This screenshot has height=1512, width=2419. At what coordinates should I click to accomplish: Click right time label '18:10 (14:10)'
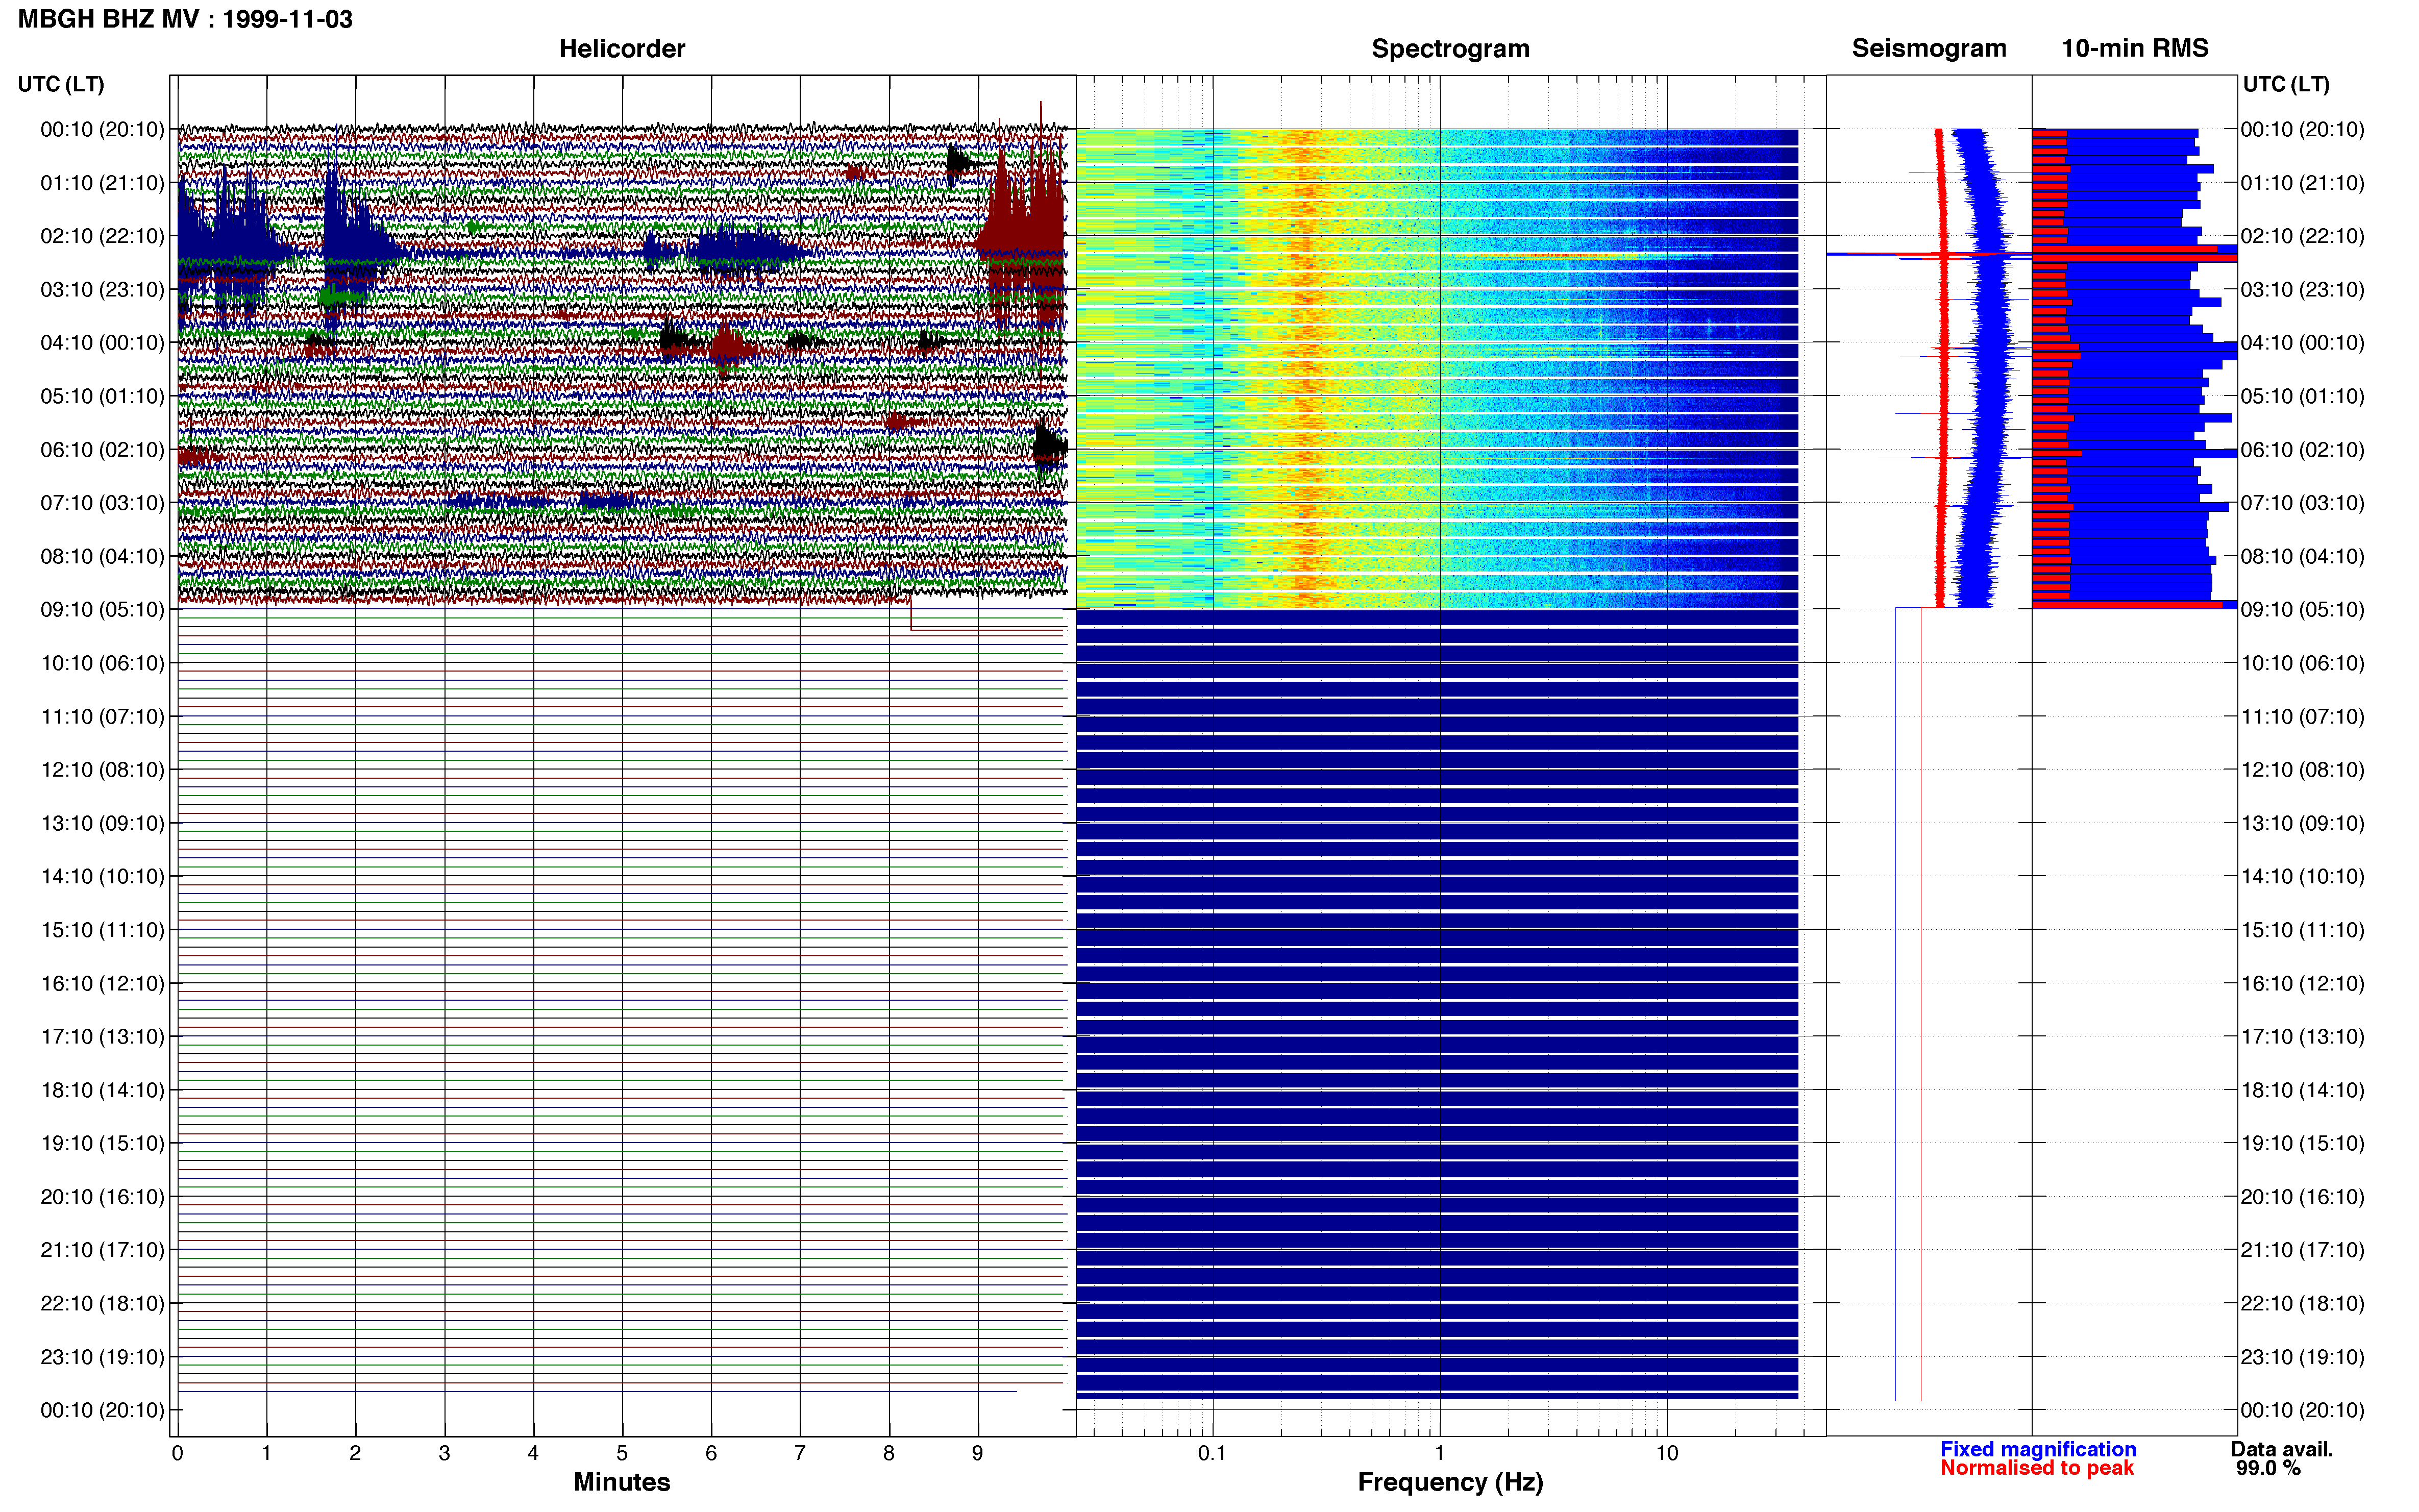click(2302, 1090)
